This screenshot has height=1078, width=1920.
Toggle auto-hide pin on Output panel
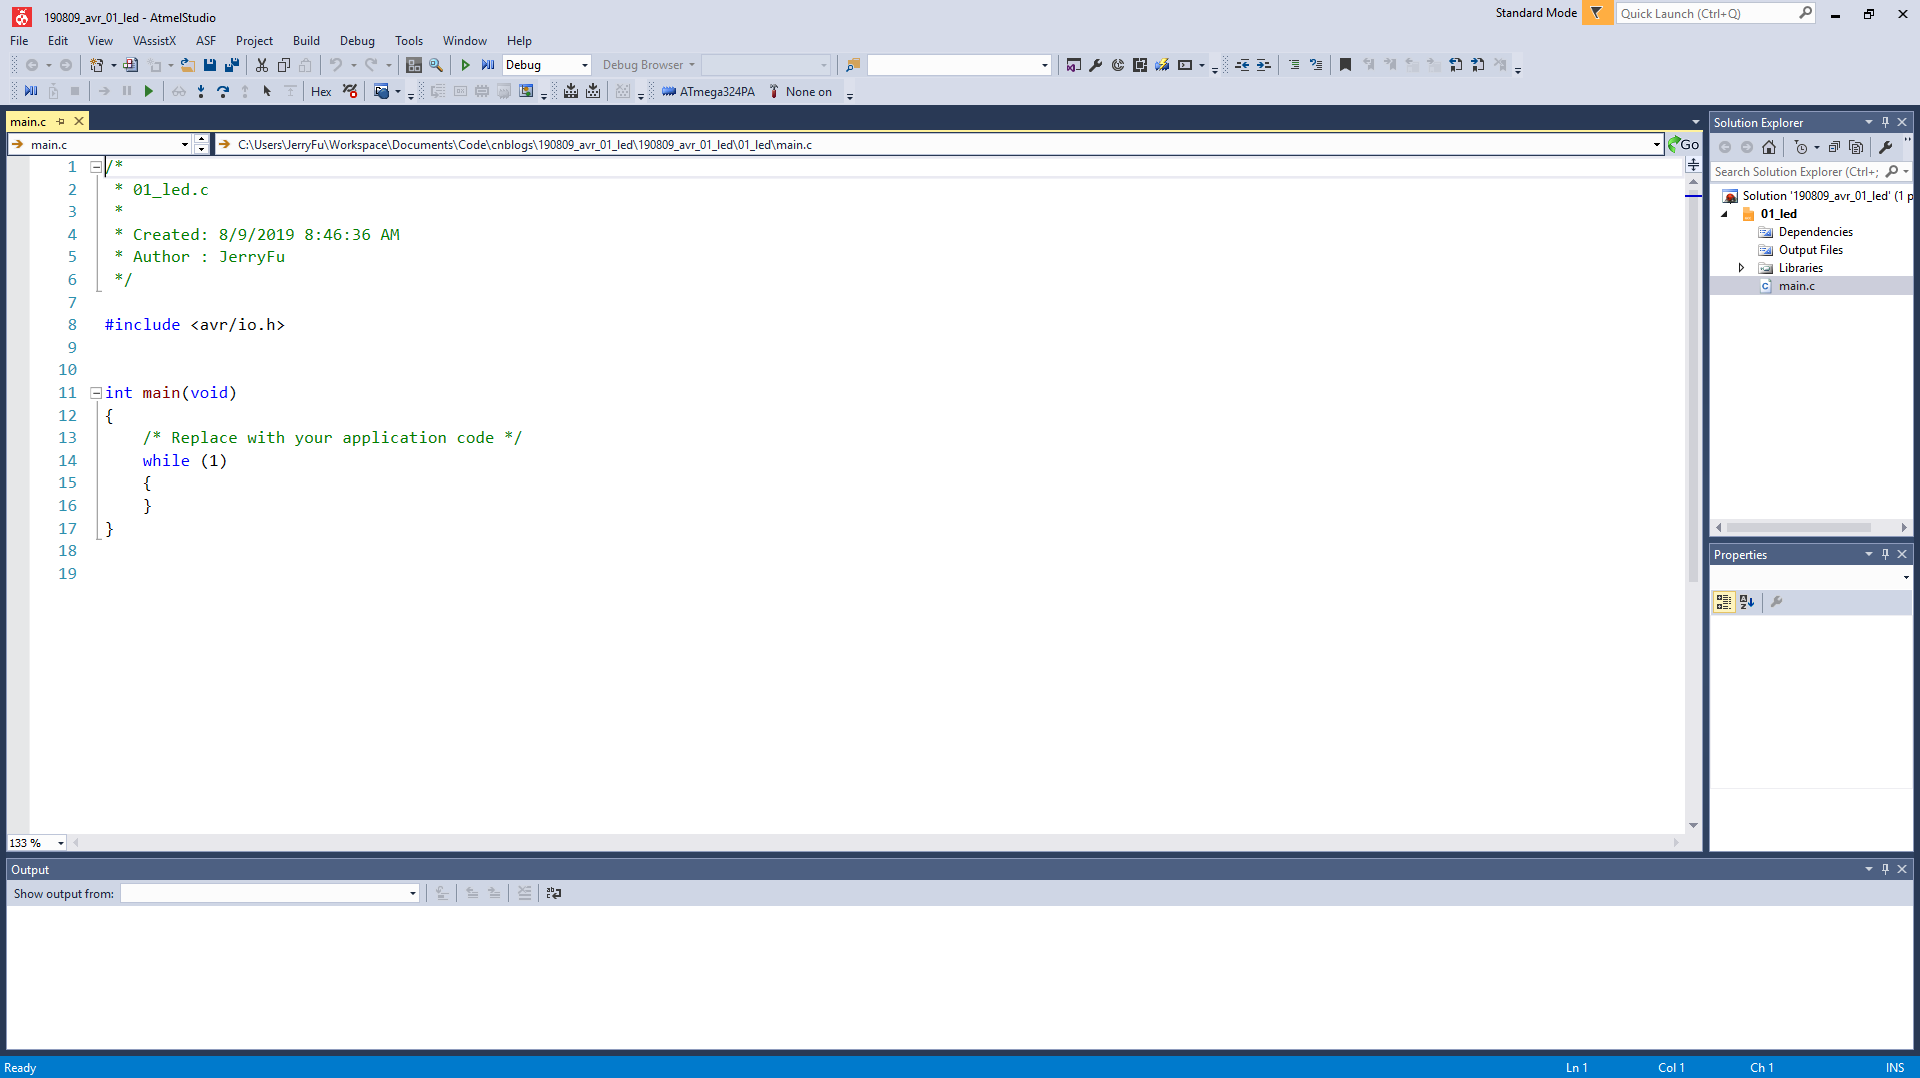[1885, 870]
